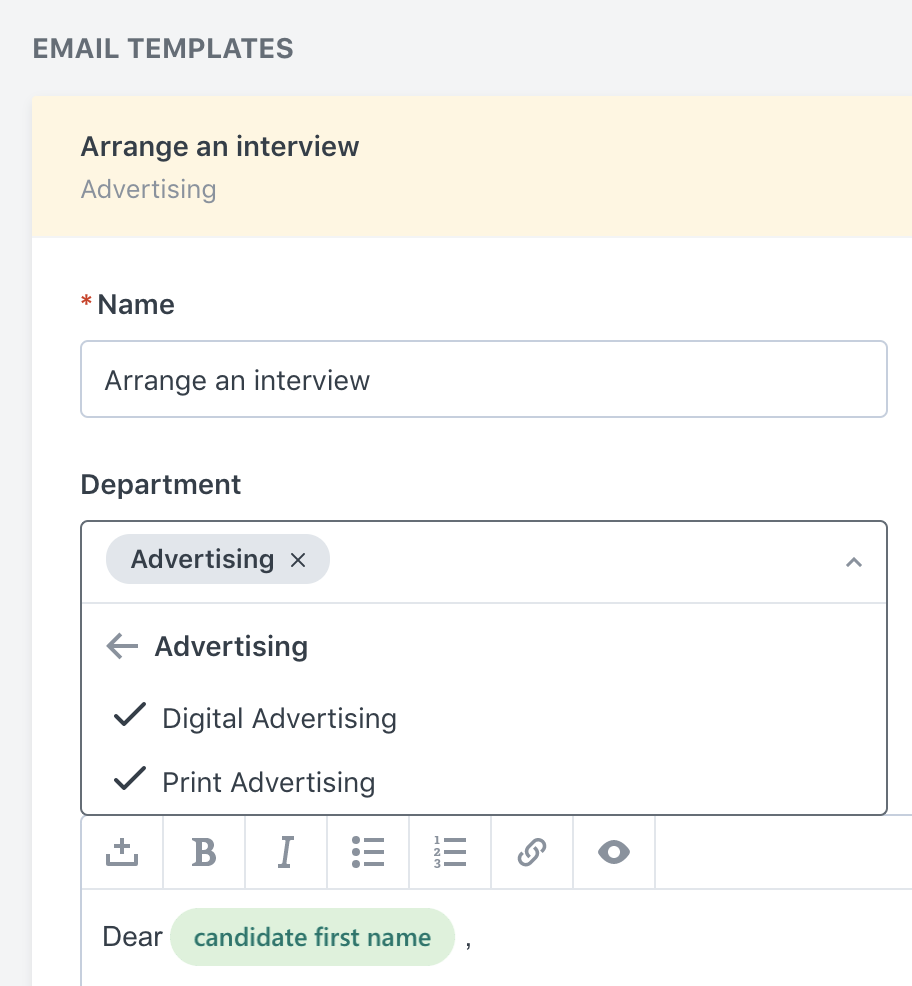Click the word Dear in email body

pyautogui.click(x=133, y=937)
